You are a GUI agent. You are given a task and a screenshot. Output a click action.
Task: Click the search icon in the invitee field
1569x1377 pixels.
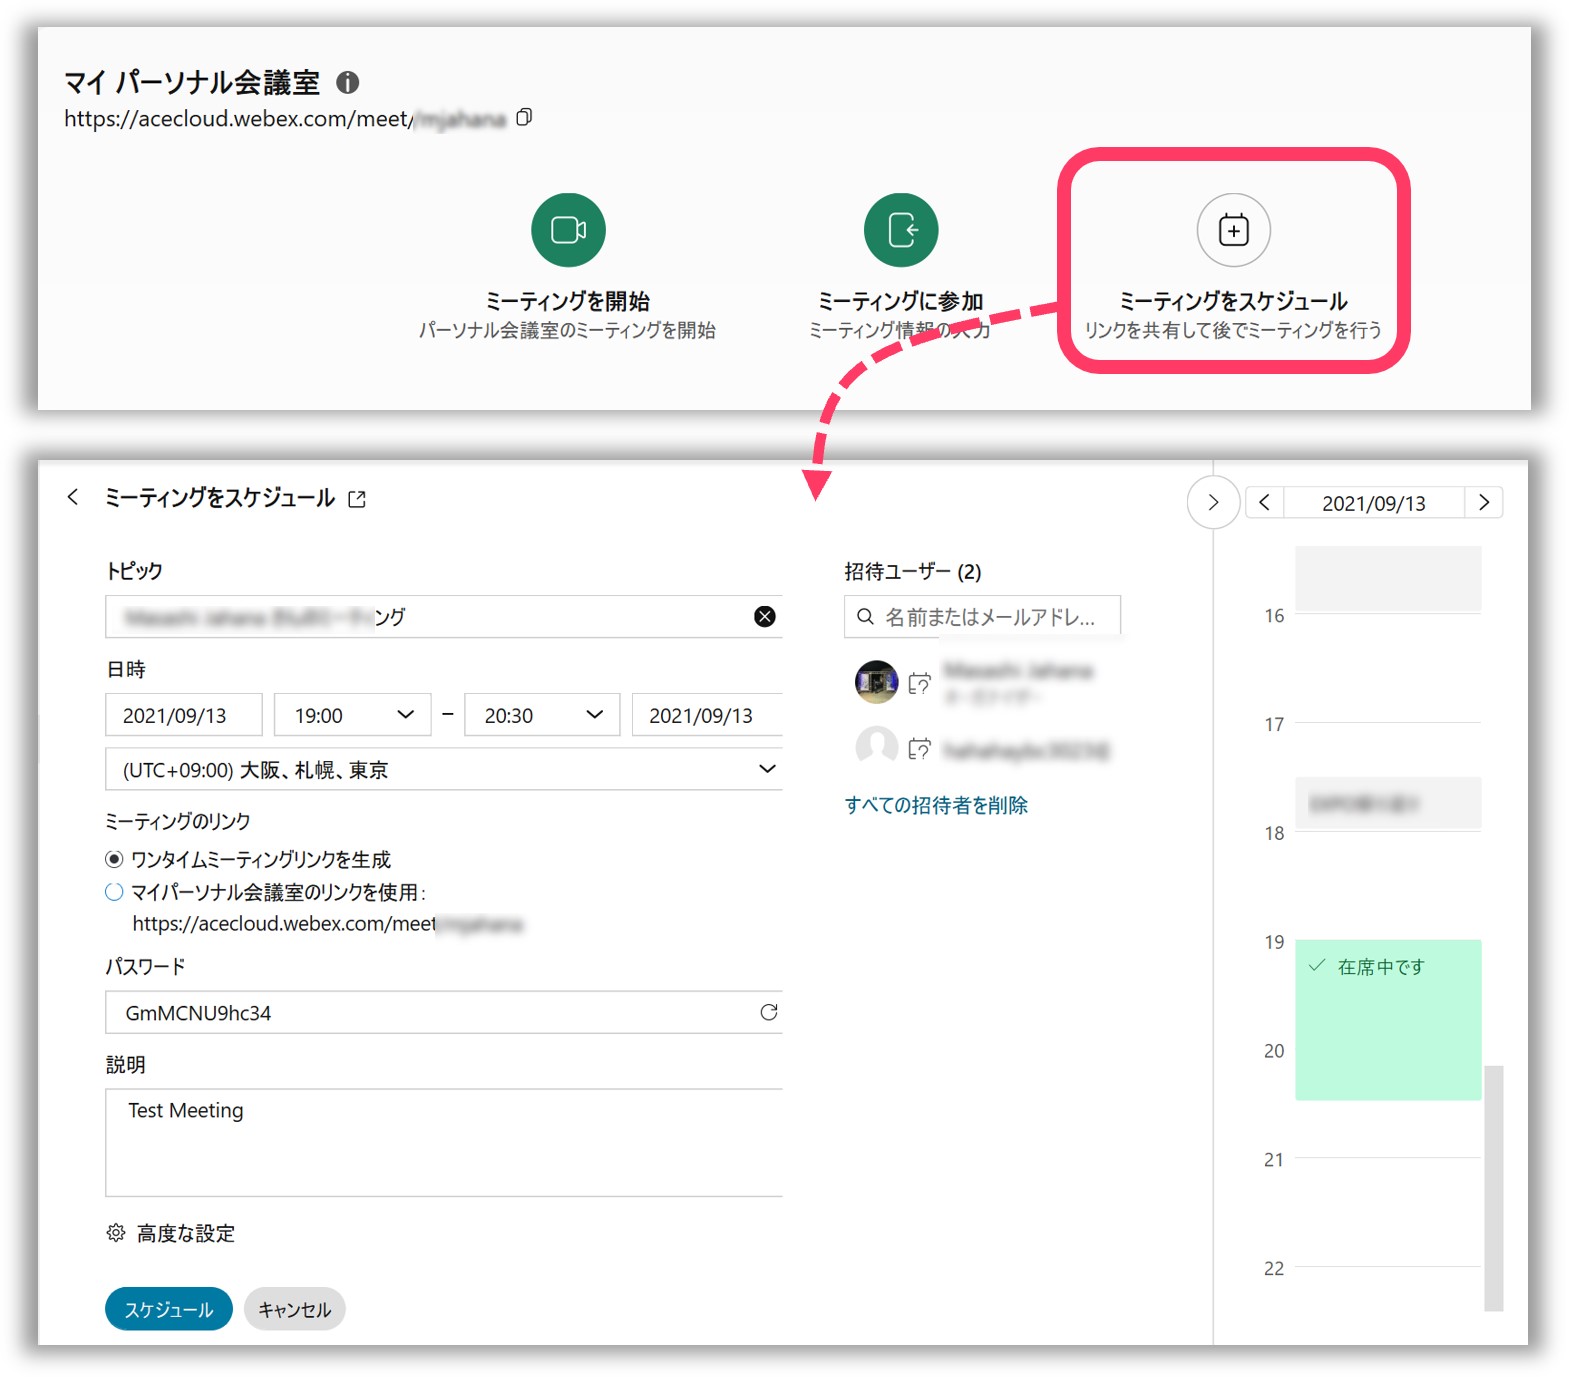(x=866, y=616)
